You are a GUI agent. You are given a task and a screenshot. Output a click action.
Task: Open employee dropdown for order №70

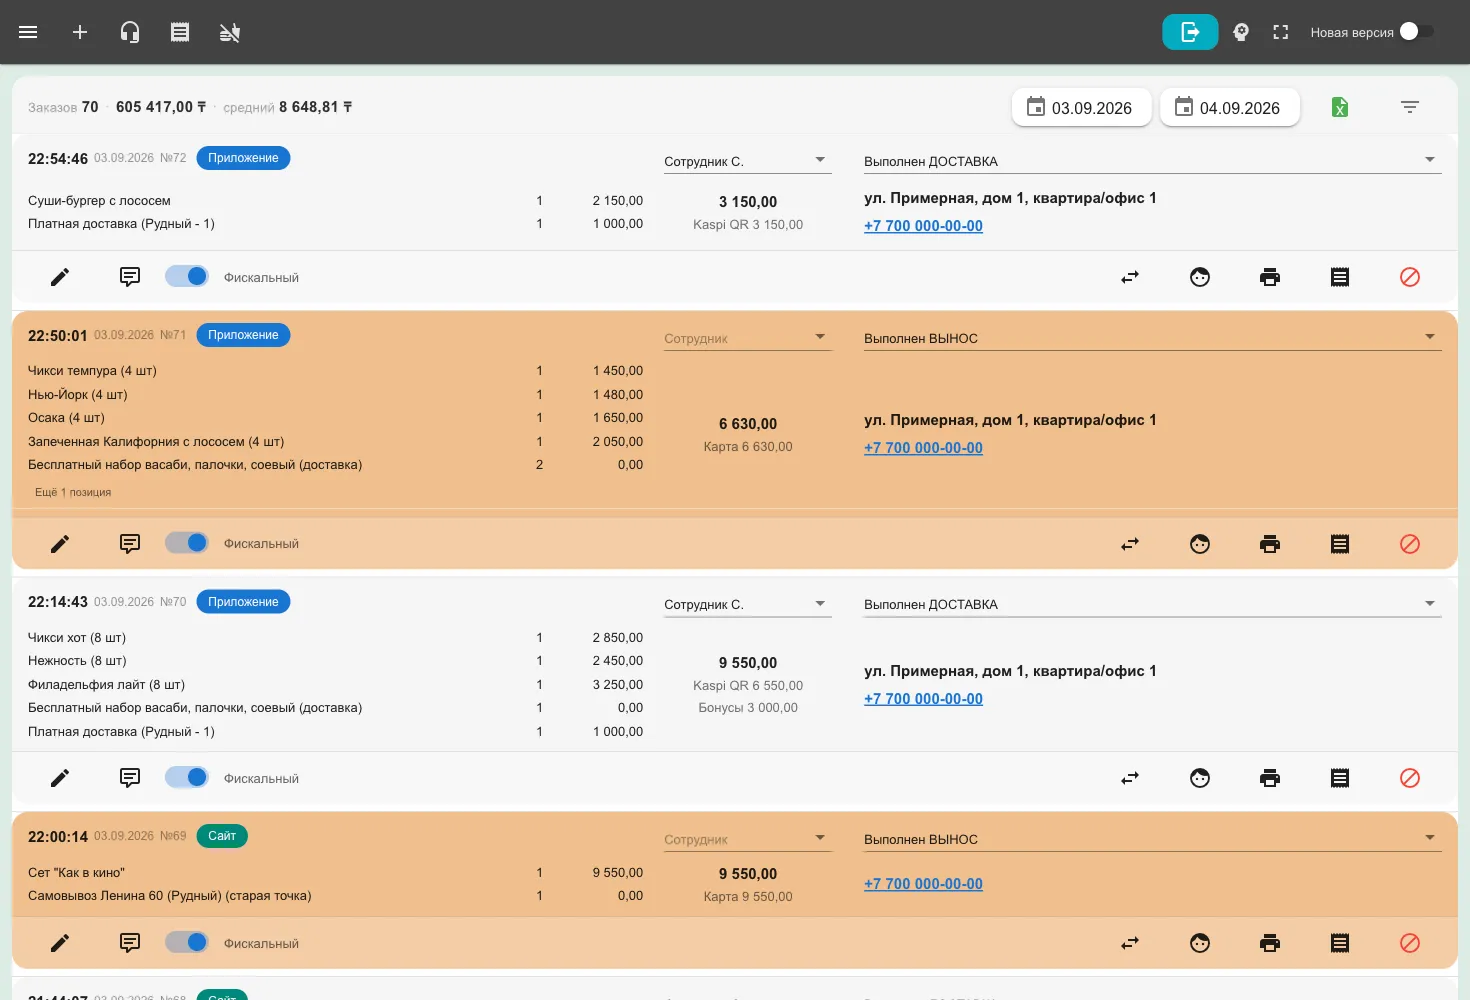pos(748,604)
